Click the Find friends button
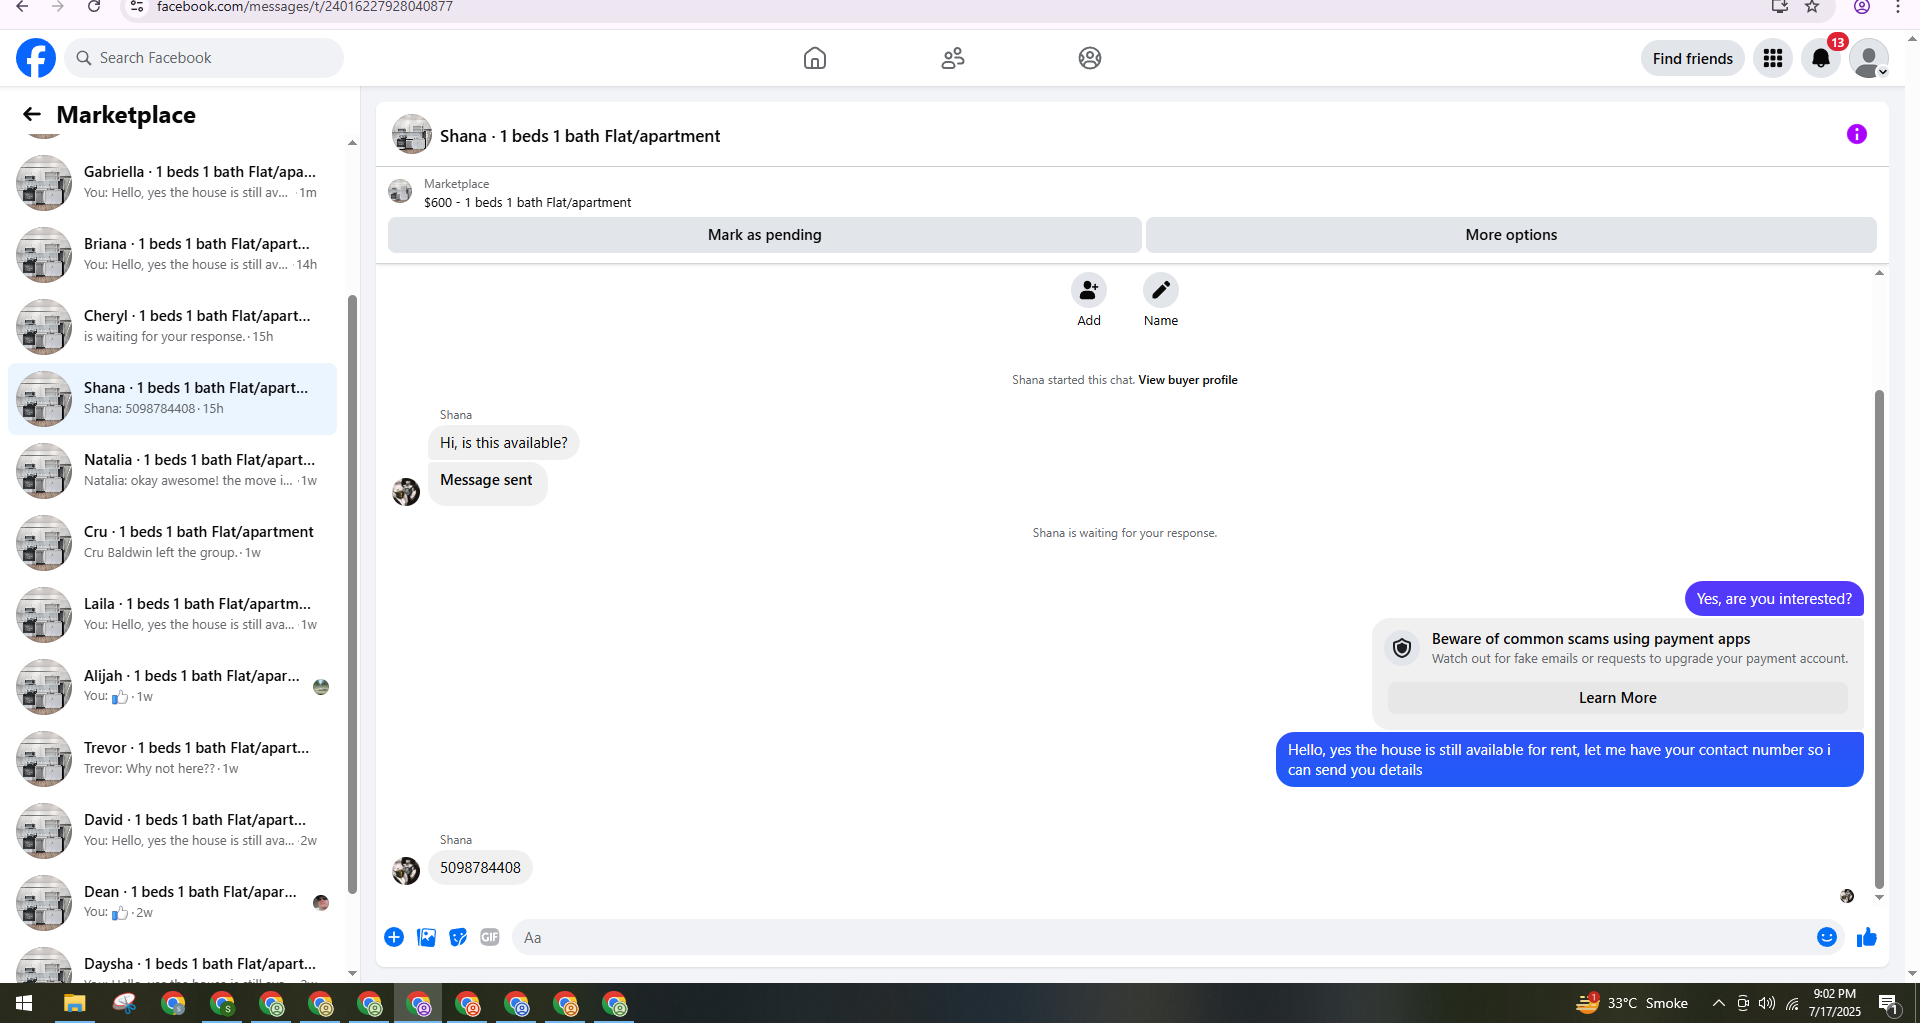This screenshot has width=1920, height=1023. coord(1693,58)
